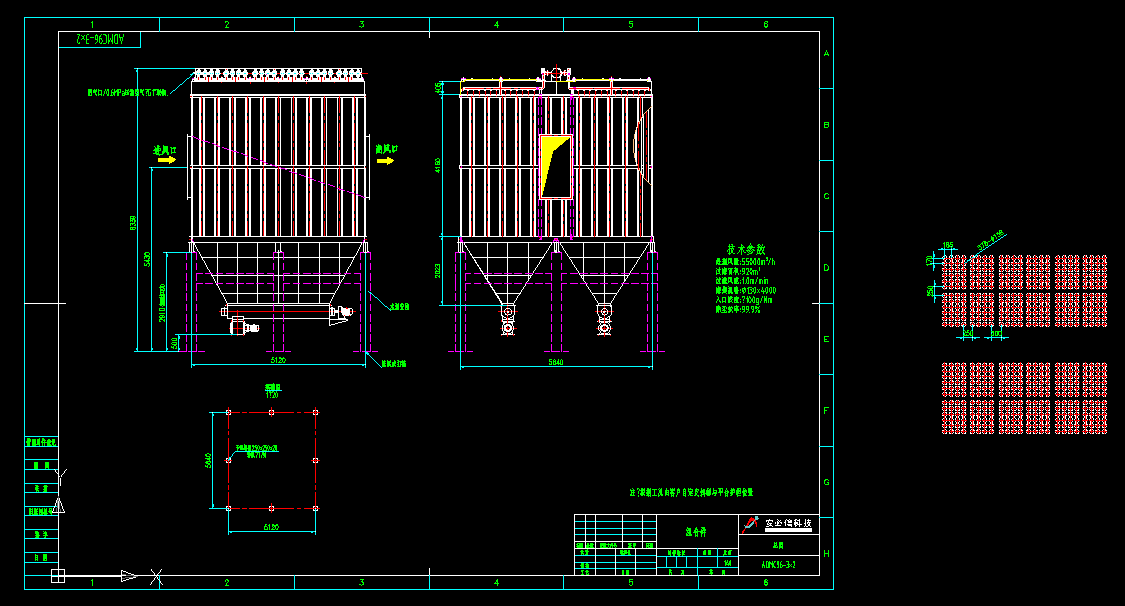Screen dimensions: 1125x606
Task: Select the screw conveyor motor under front hopper
Action: 240,324
